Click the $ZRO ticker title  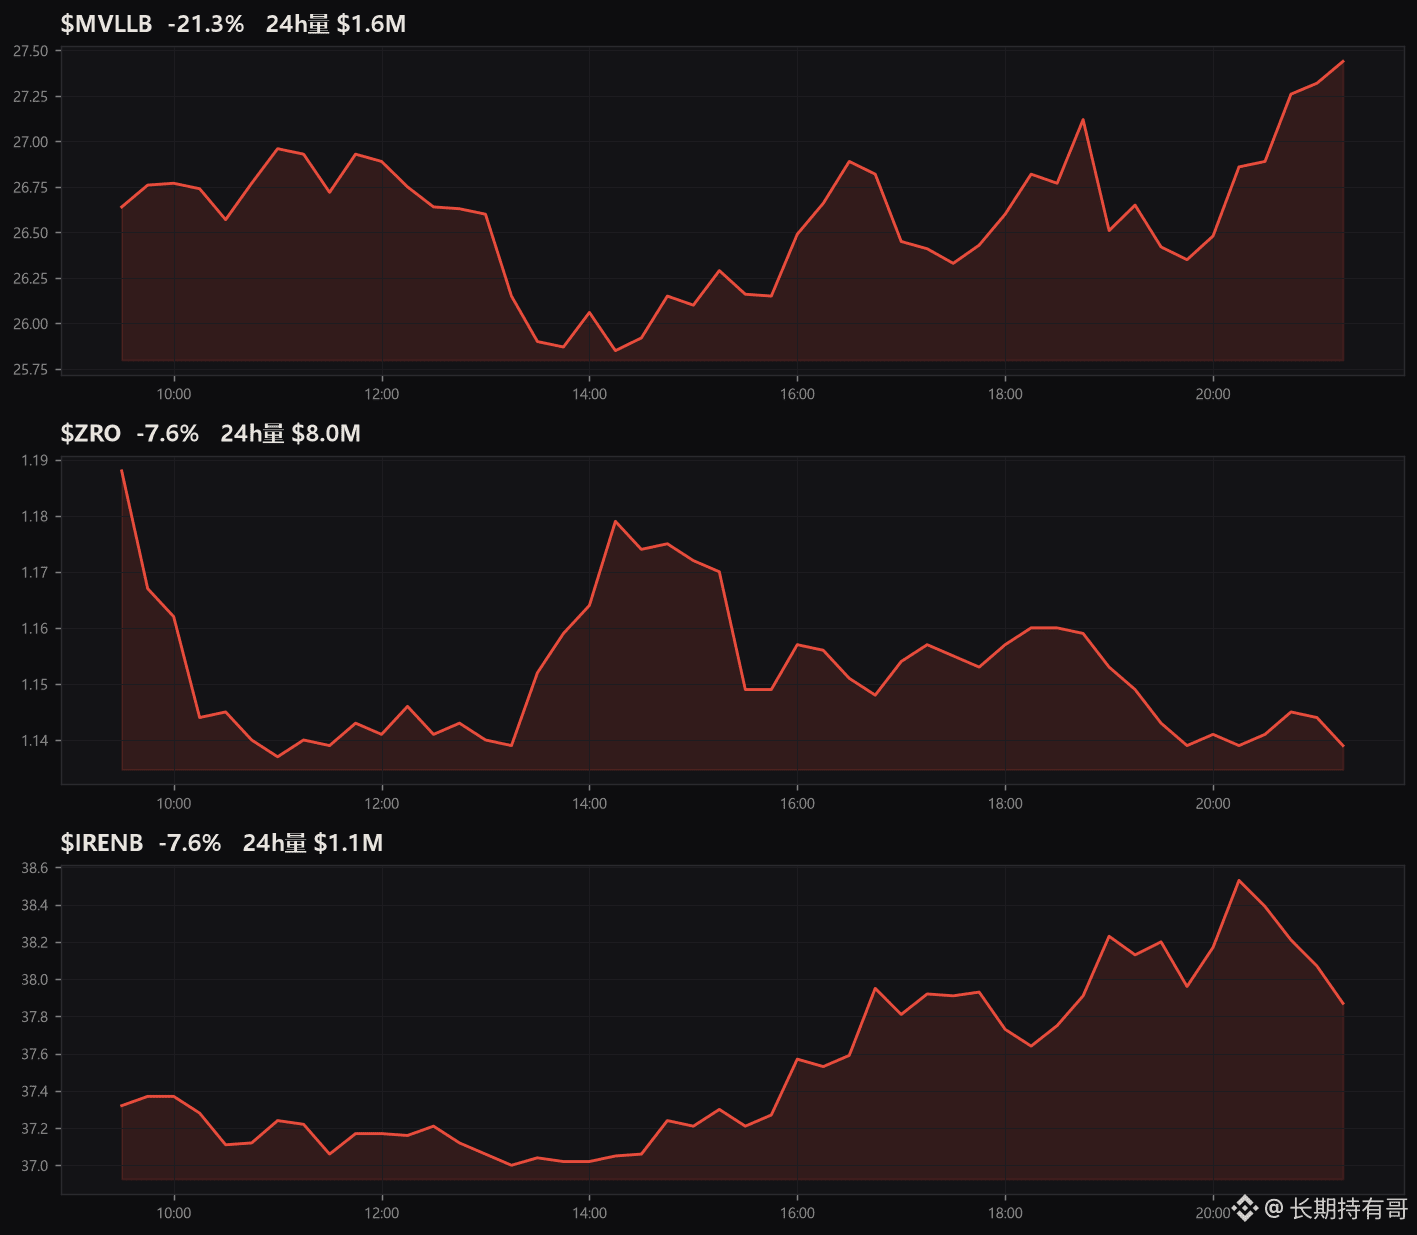(x=91, y=433)
